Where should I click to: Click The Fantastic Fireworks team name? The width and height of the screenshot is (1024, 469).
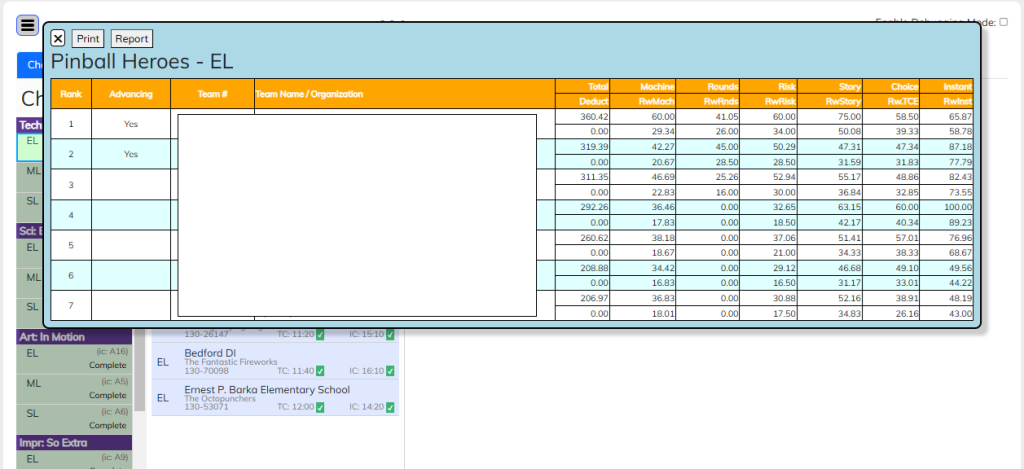click(x=231, y=362)
